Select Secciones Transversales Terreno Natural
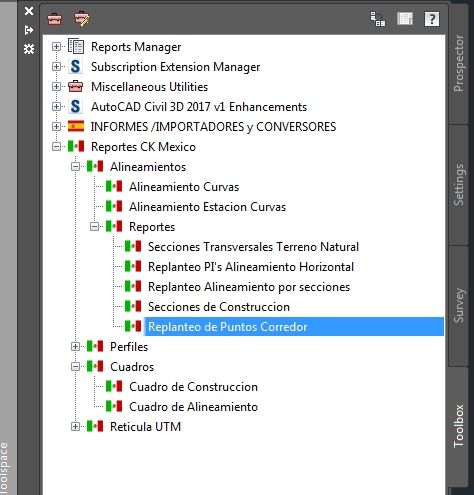The width and height of the screenshot is (474, 495). tap(253, 247)
